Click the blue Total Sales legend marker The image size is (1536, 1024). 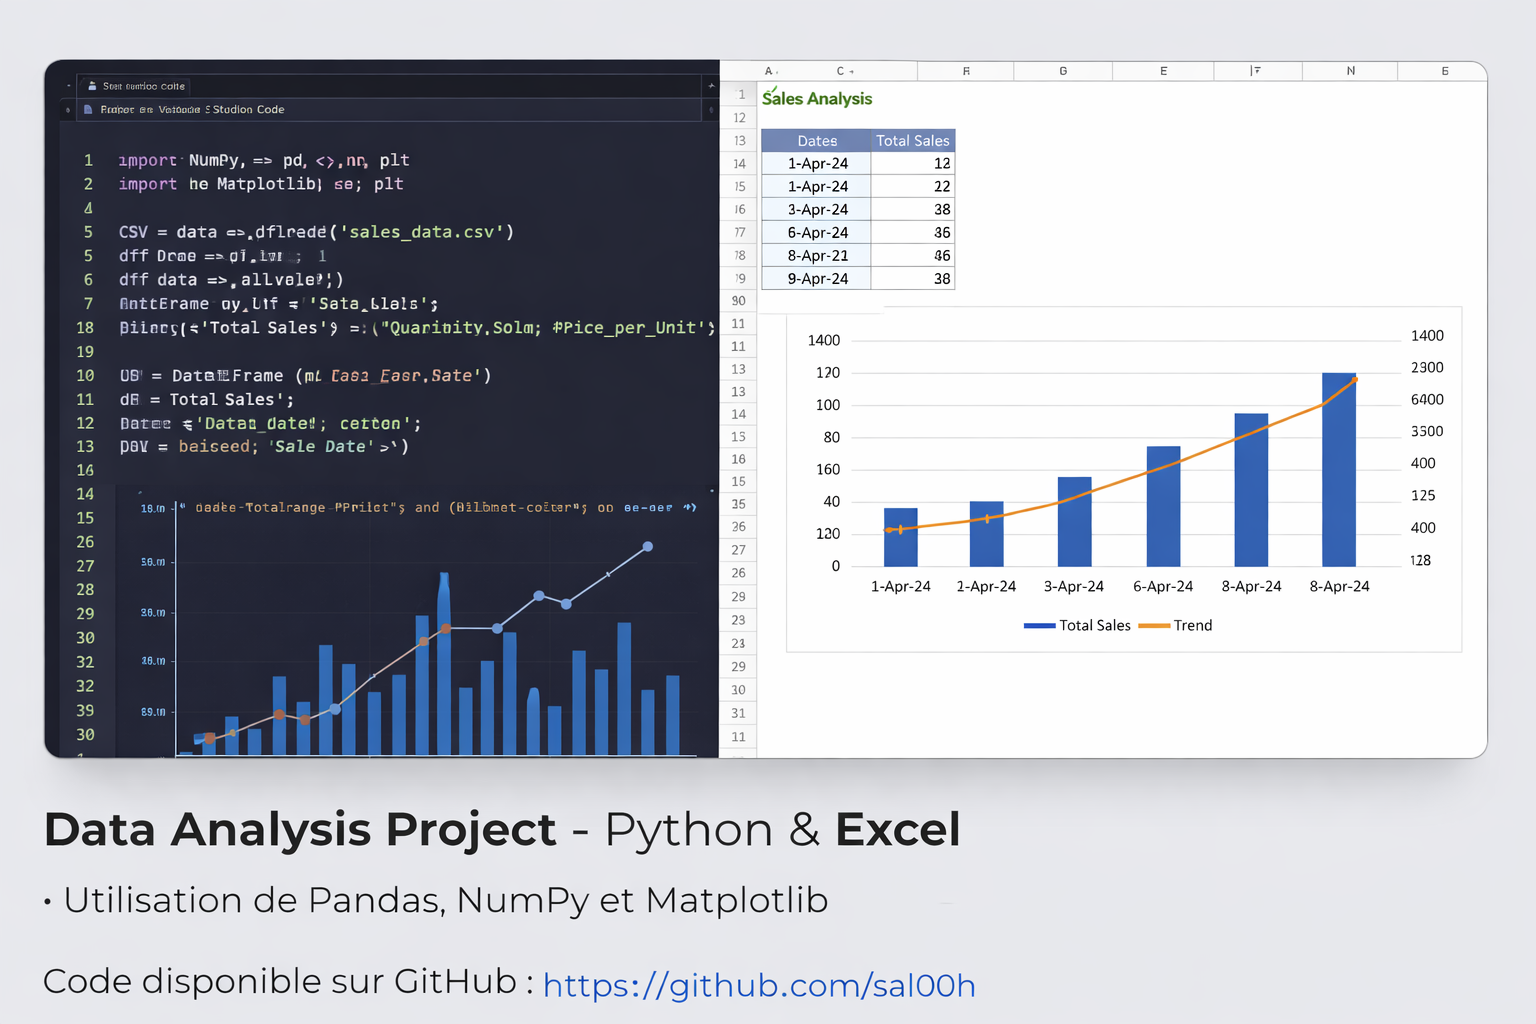point(1039,626)
